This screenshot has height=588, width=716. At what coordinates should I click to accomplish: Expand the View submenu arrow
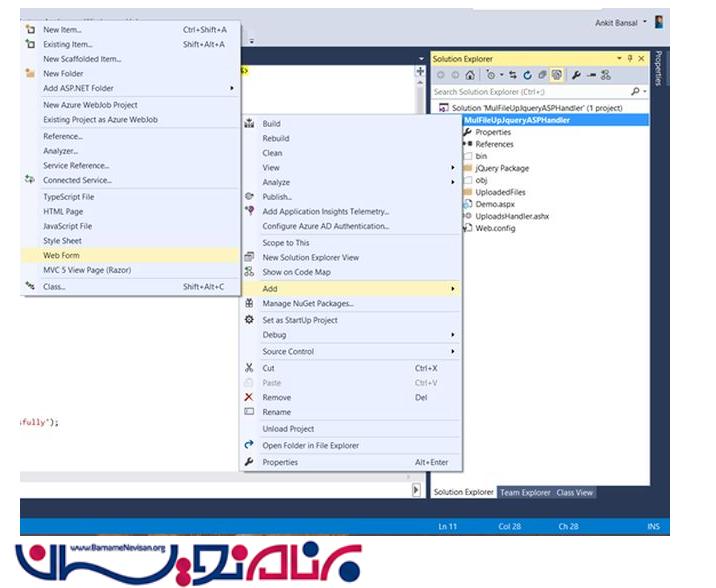tap(453, 168)
